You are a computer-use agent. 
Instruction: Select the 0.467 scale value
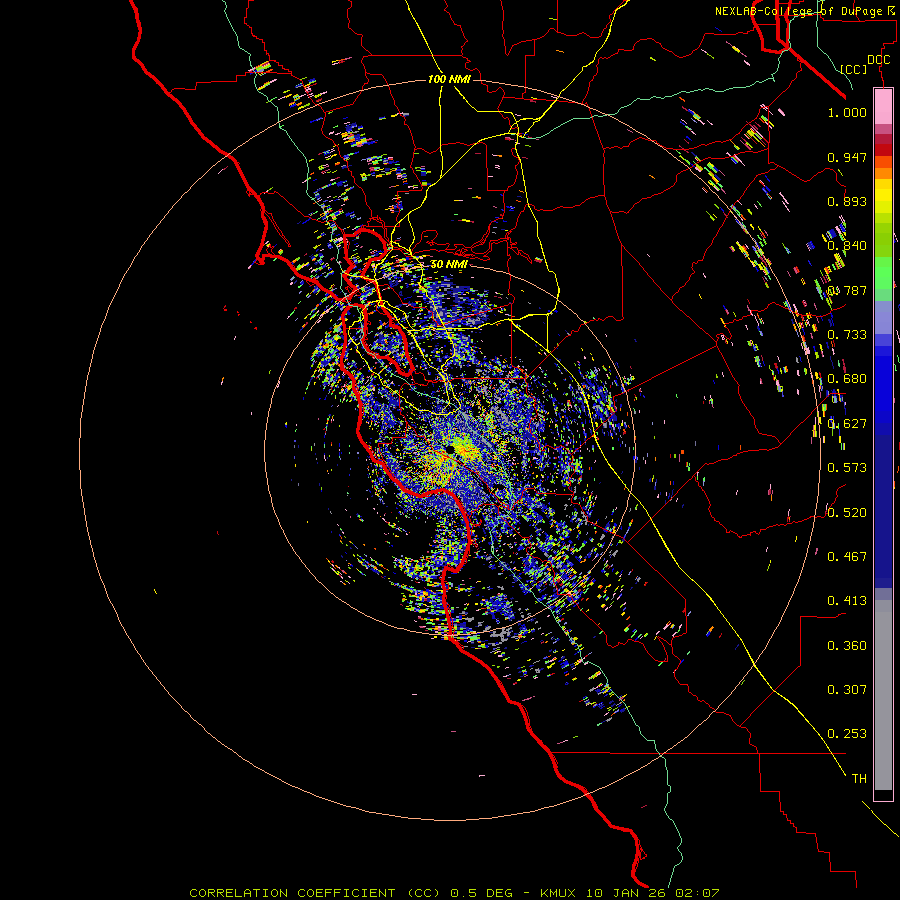click(x=847, y=557)
